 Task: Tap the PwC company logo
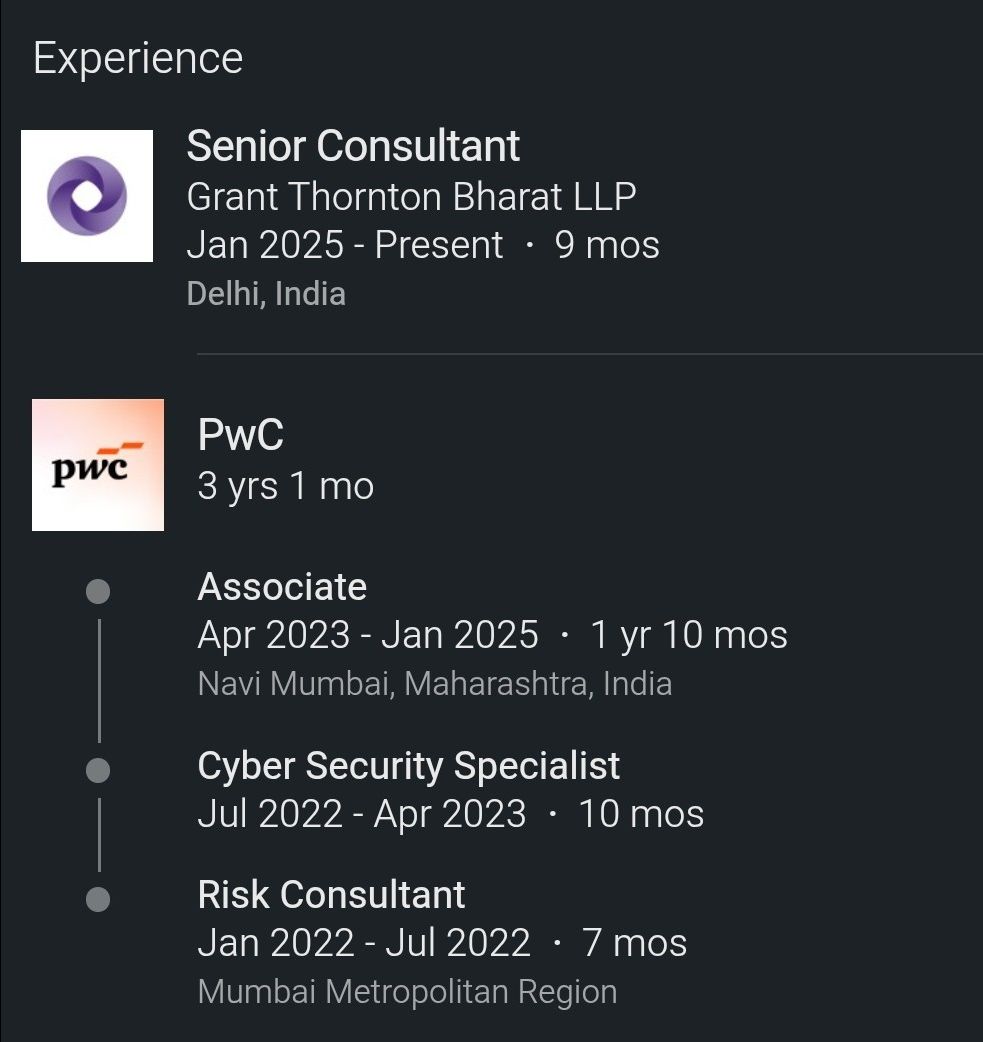pos(98,465)
